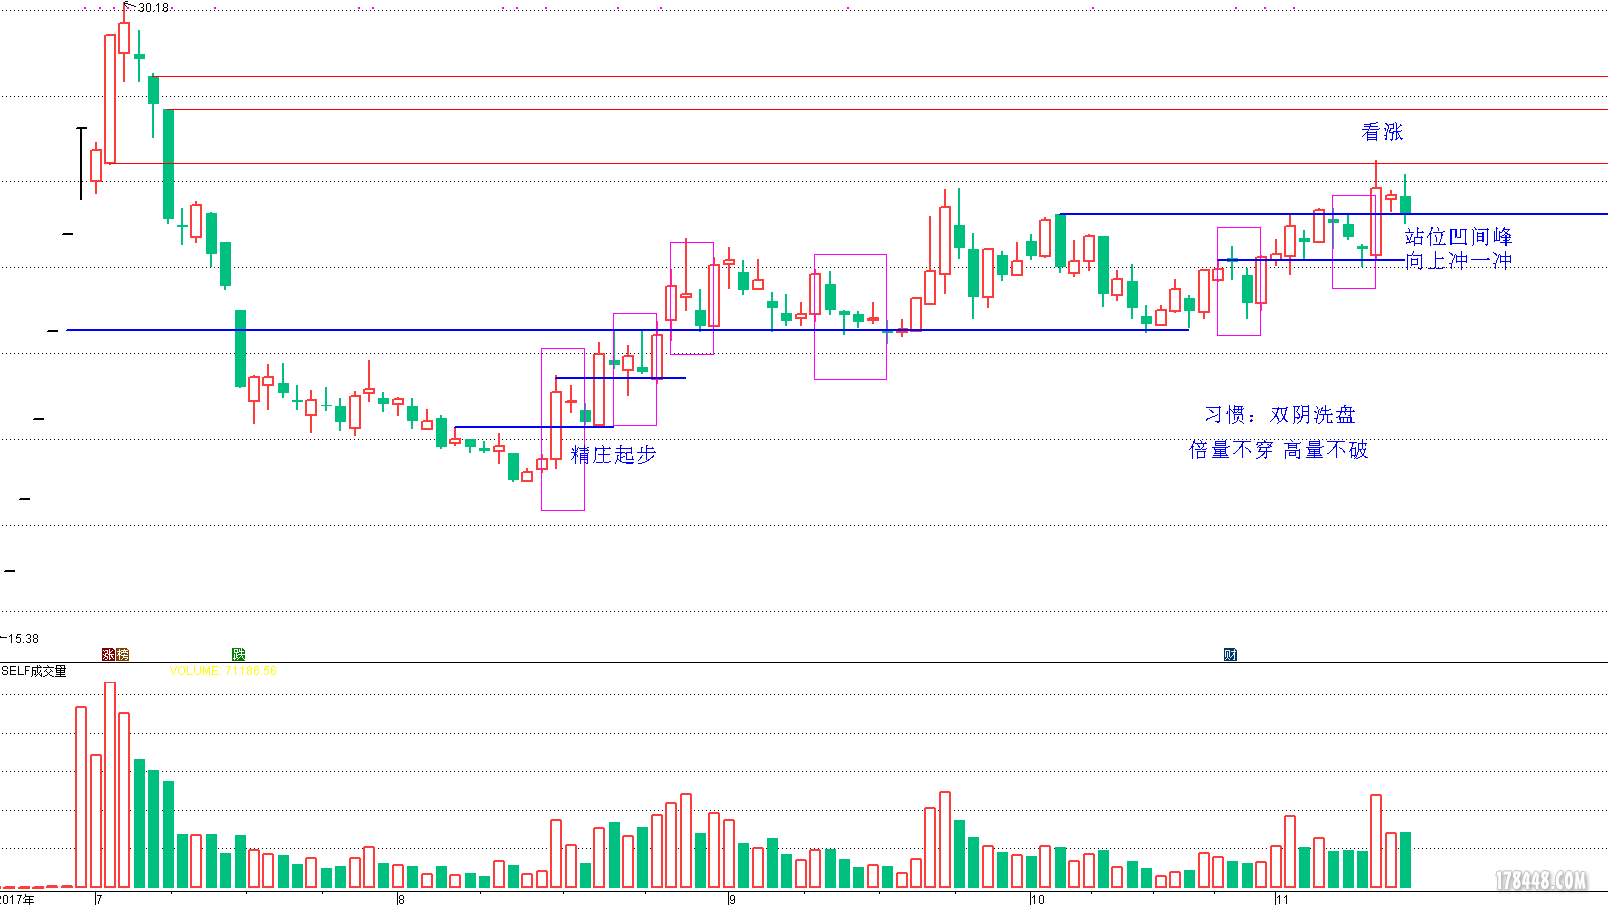Select the 习惯: 双阴洗盘 annotation
The height and width of the screenshot is (905, 1608).
point(1280,415)
